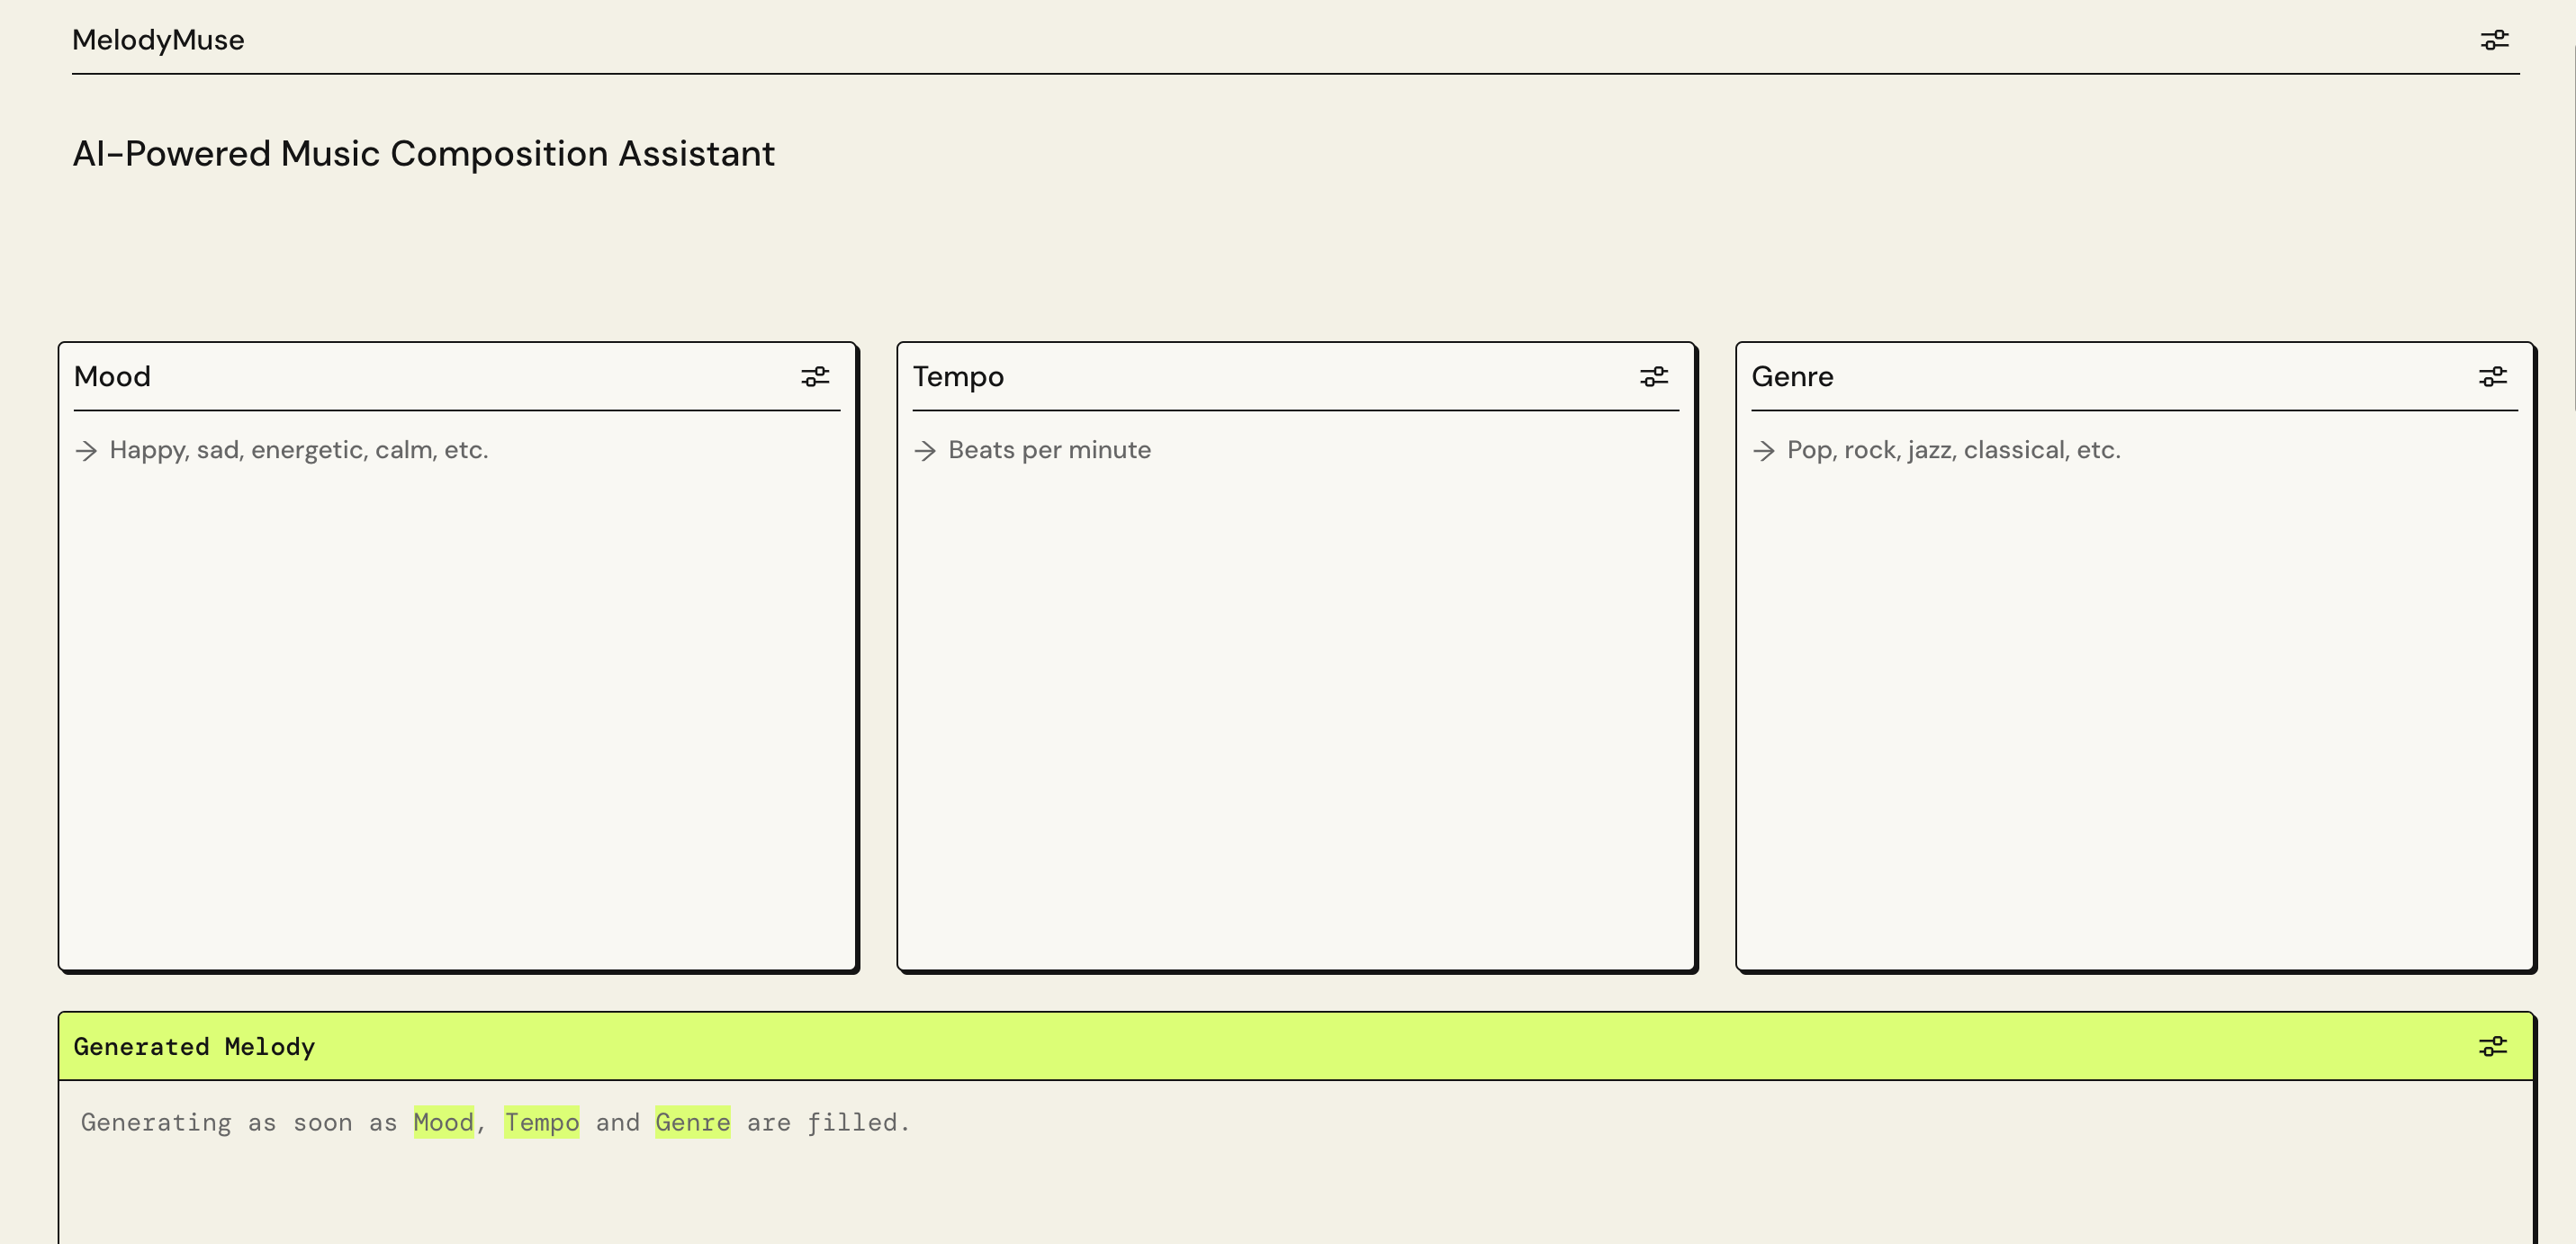Focus the Tempo beats per minute field

[x=1050, y=450]
